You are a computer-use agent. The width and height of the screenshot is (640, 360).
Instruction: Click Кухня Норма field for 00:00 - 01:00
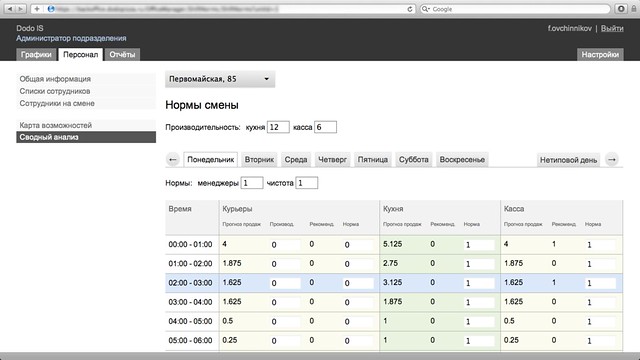479,245
